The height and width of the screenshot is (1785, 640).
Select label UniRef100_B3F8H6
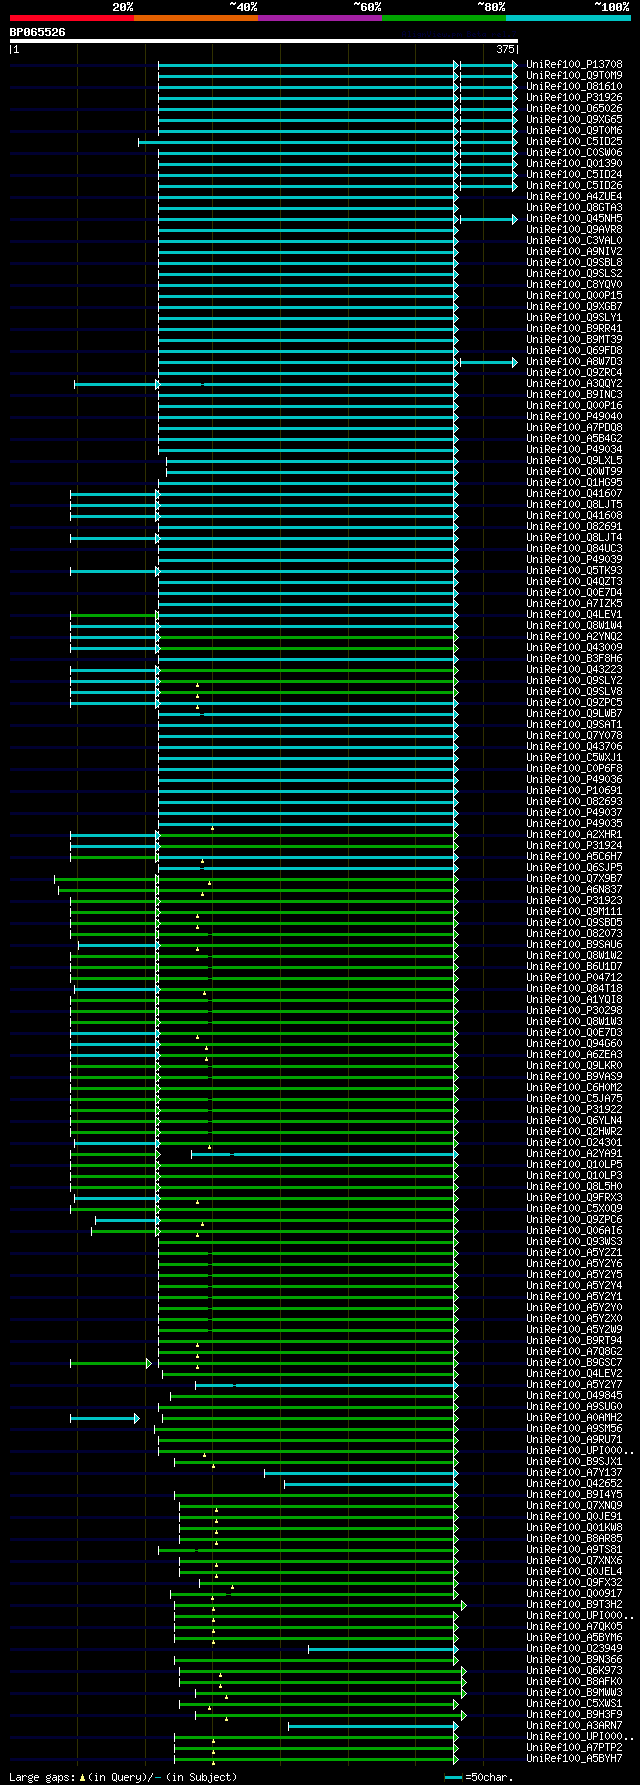click(x=574, y=659)
